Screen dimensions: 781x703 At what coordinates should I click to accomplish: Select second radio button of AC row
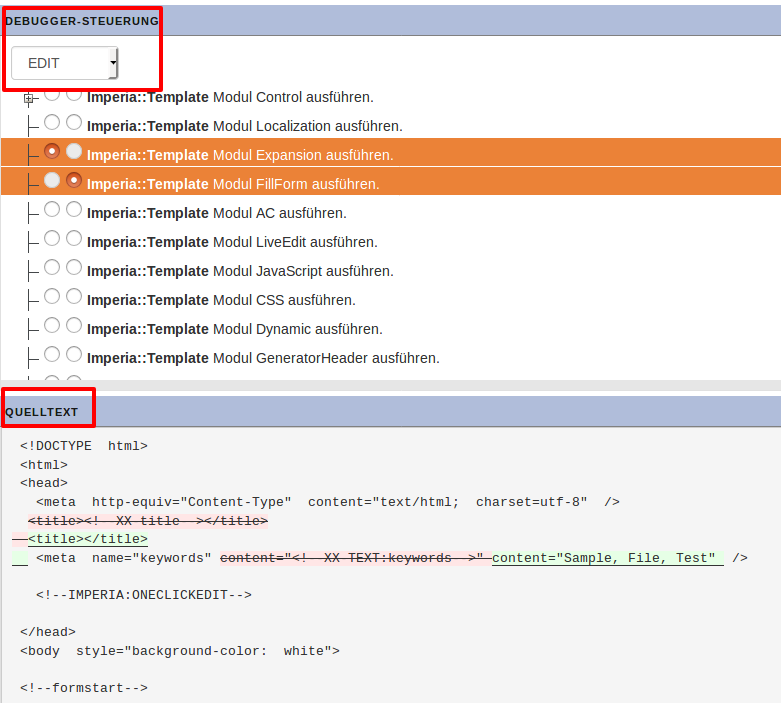click(74, 209)
